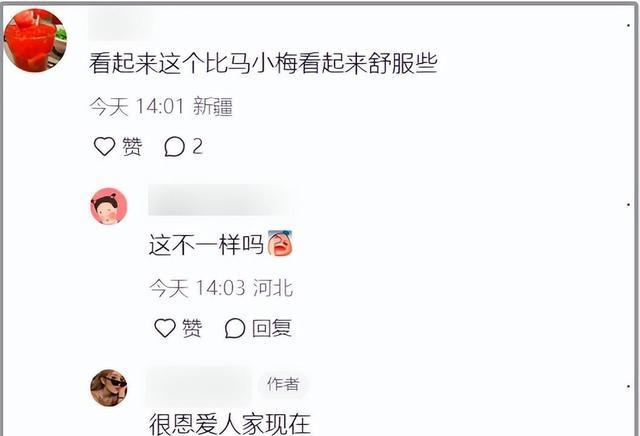Open the cartoon girl avatar's profile

click(x=109, y=206)
